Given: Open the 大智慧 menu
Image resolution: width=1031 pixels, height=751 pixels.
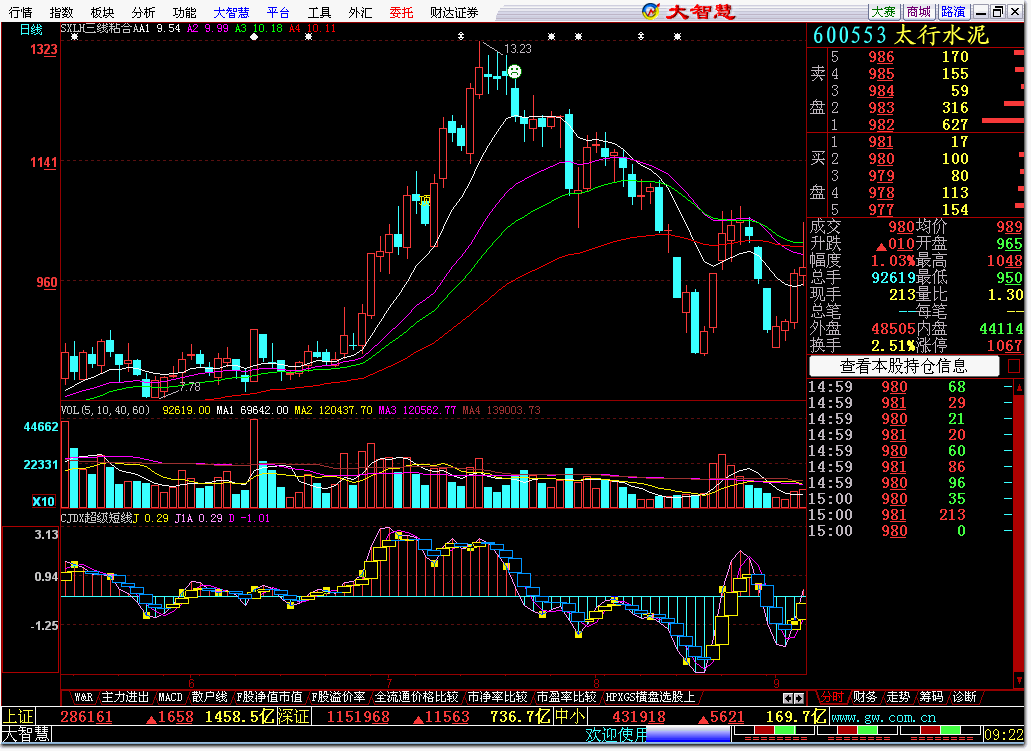Looking at the screenshot, I should (x=231, y=12).
